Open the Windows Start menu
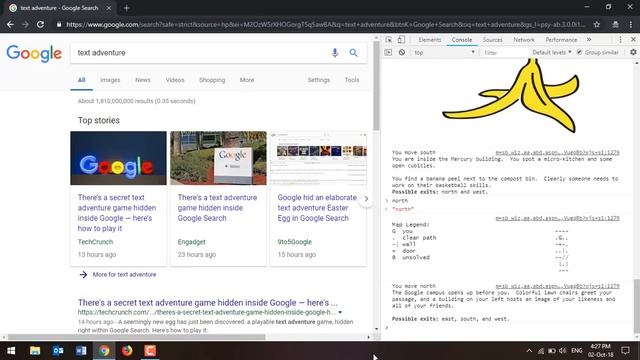Viewport: 640px width, 360px height. [11, 351]
